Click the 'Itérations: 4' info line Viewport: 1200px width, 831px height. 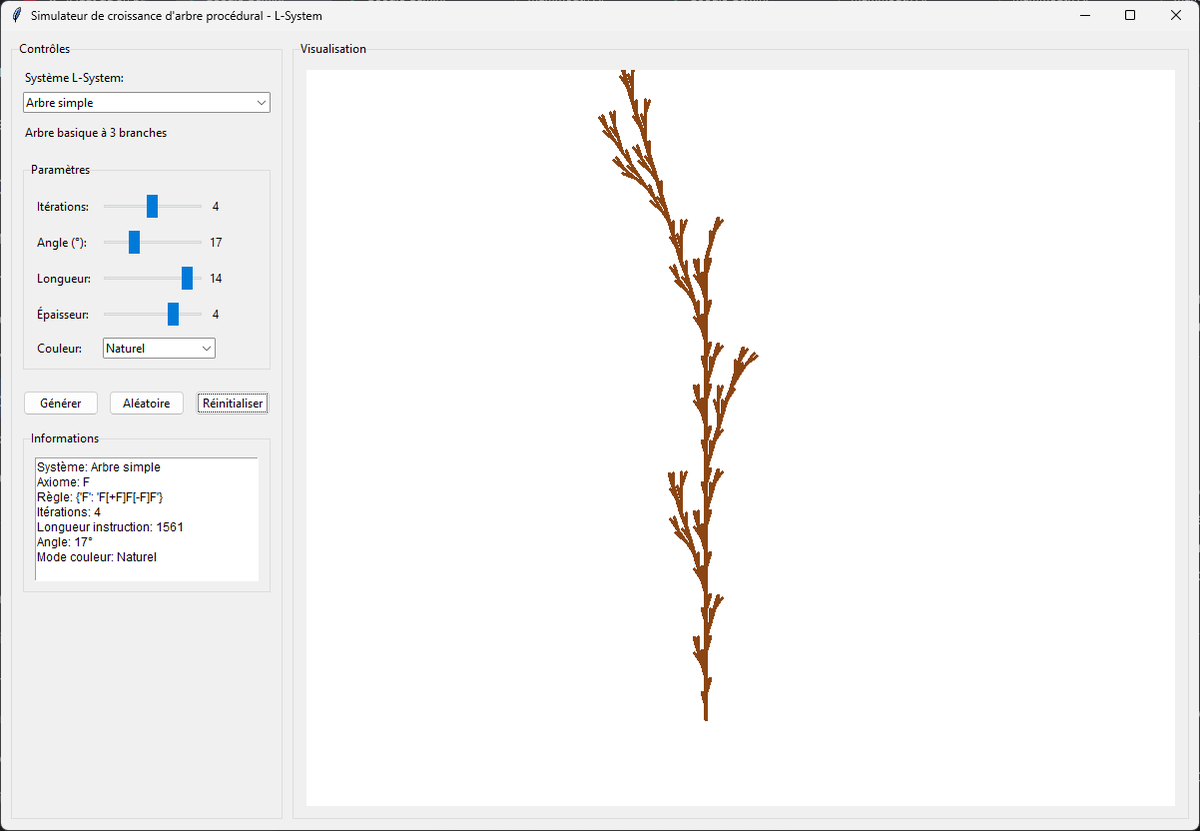click(69, 512)
